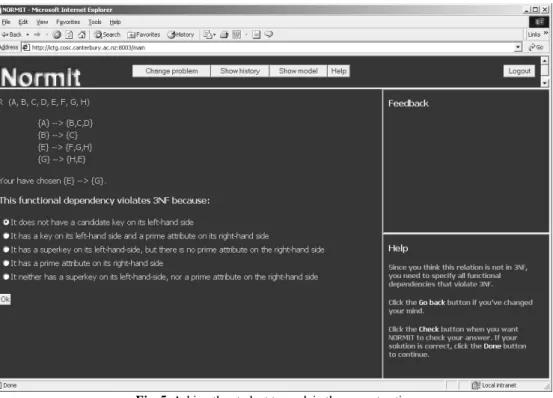Select 'neither has a superkey' option
Screen dimensions: 553x398
pos(6,277)
